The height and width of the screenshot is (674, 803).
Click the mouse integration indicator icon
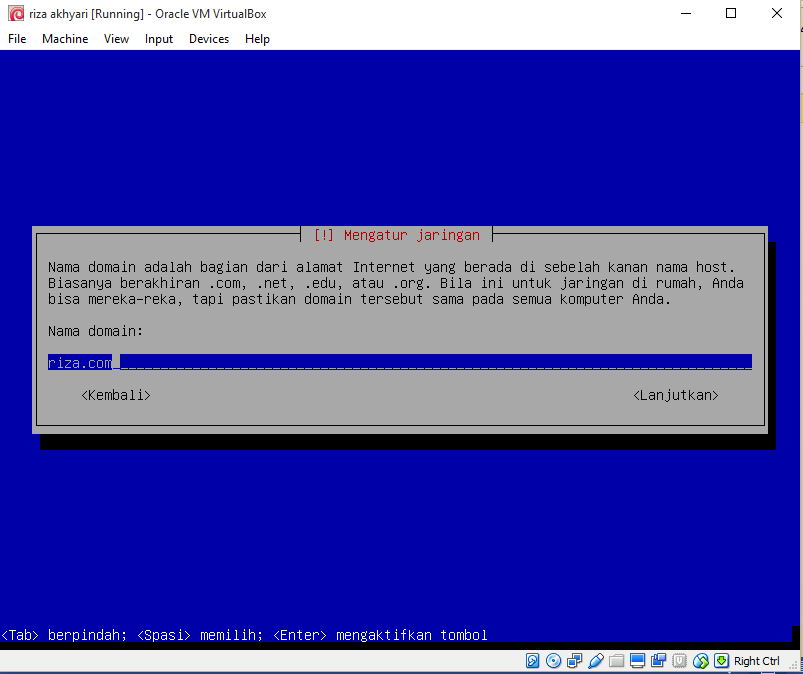coord(700,661)
